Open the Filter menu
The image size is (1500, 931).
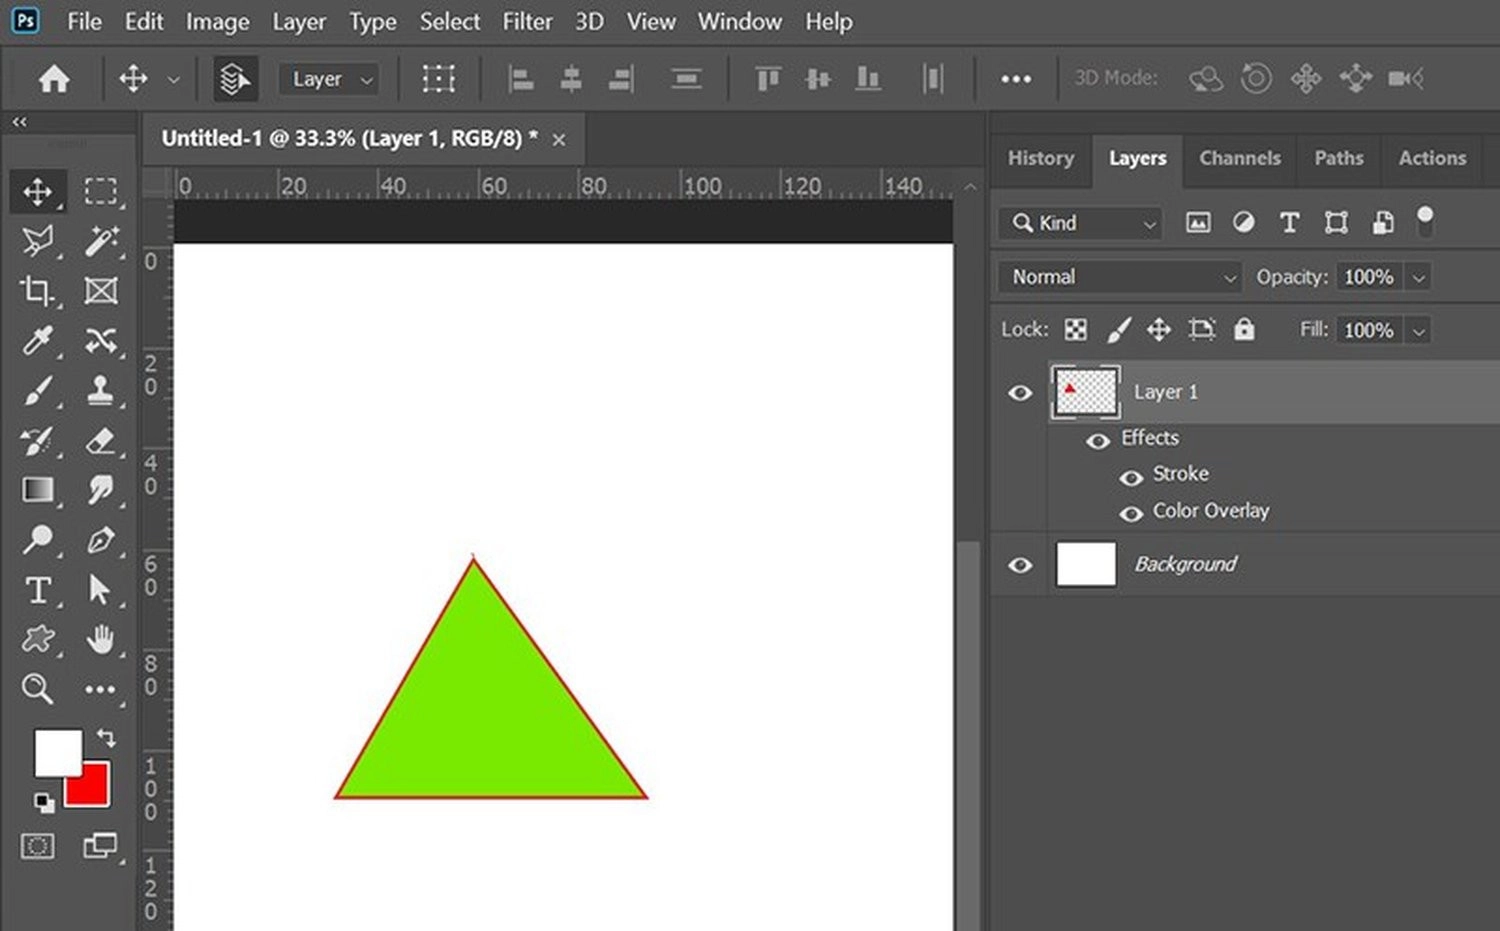(x=527, y=21)
